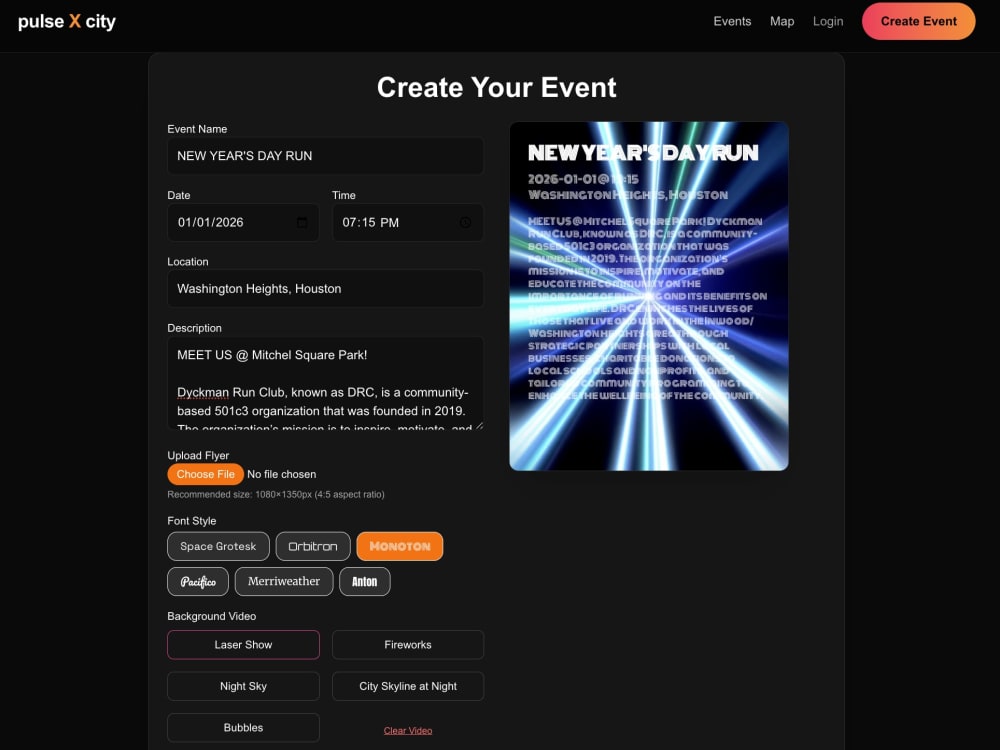Select the Anton font style
Image resolution: width=1000 pixels, height=750 pixels.
(x=365, y=582)
